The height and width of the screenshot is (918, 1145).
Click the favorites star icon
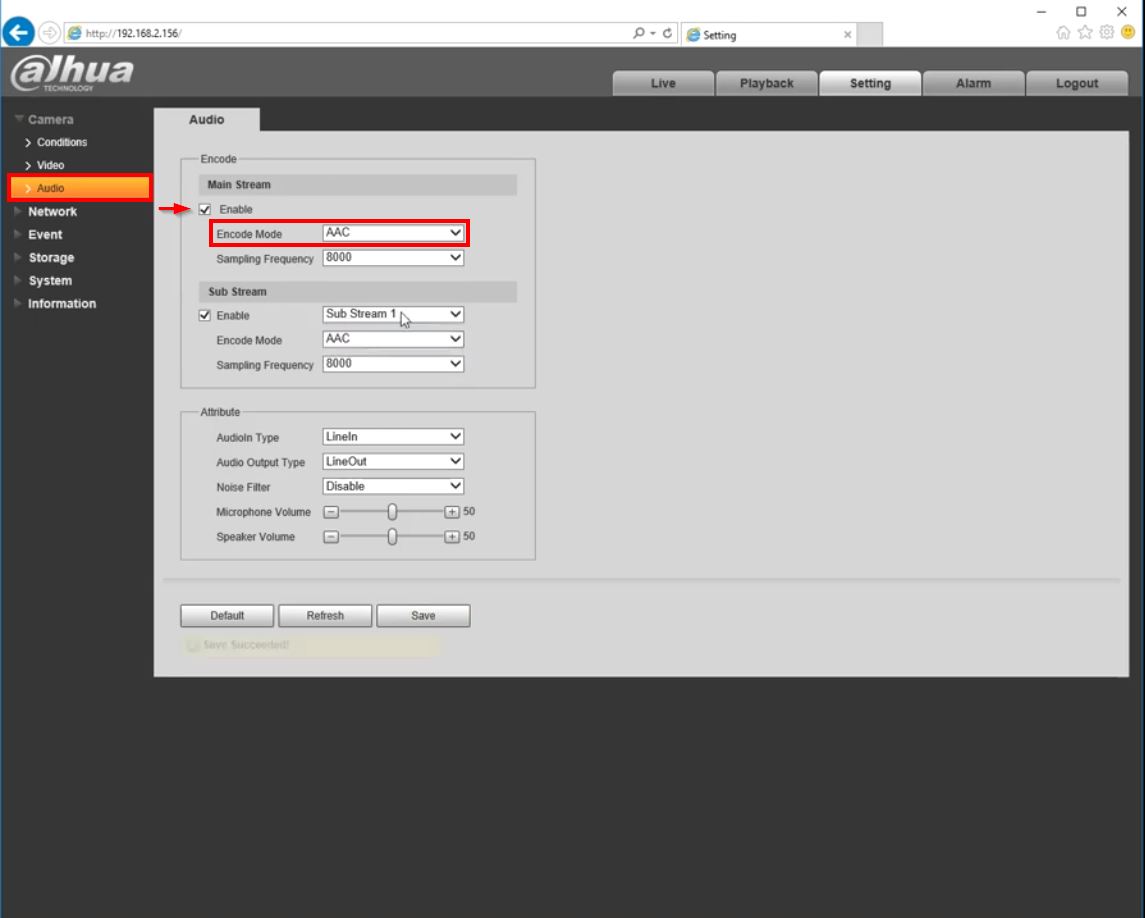point(1085,33)
